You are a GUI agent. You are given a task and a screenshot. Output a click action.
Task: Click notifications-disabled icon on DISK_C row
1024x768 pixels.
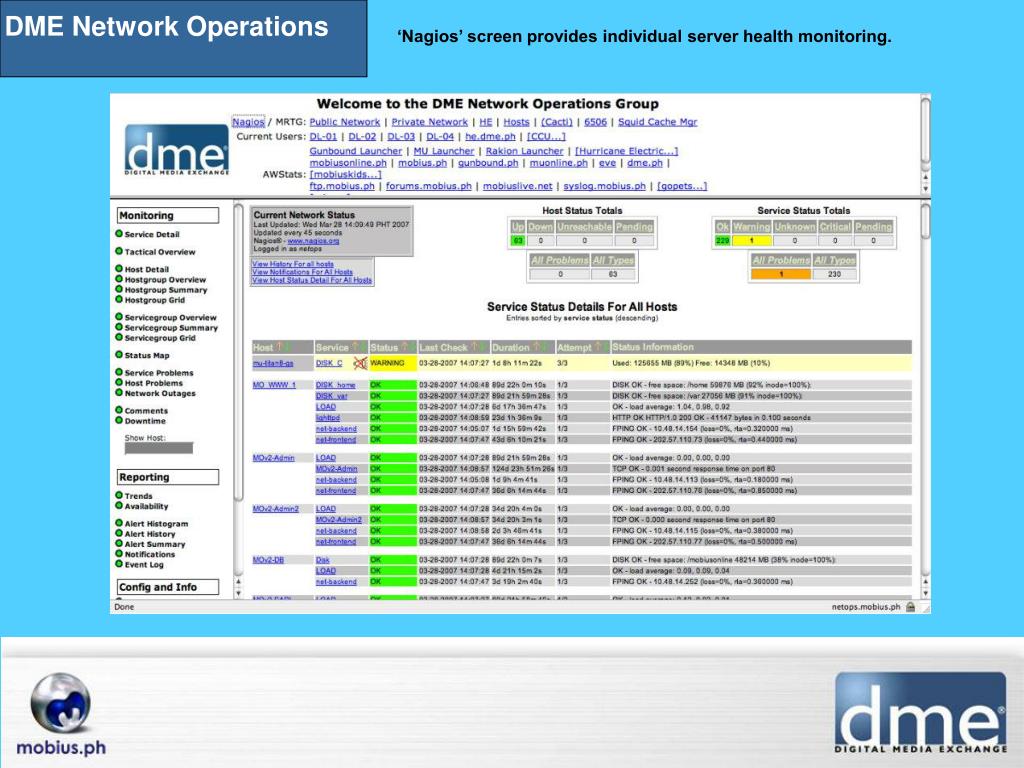(360, 363)
